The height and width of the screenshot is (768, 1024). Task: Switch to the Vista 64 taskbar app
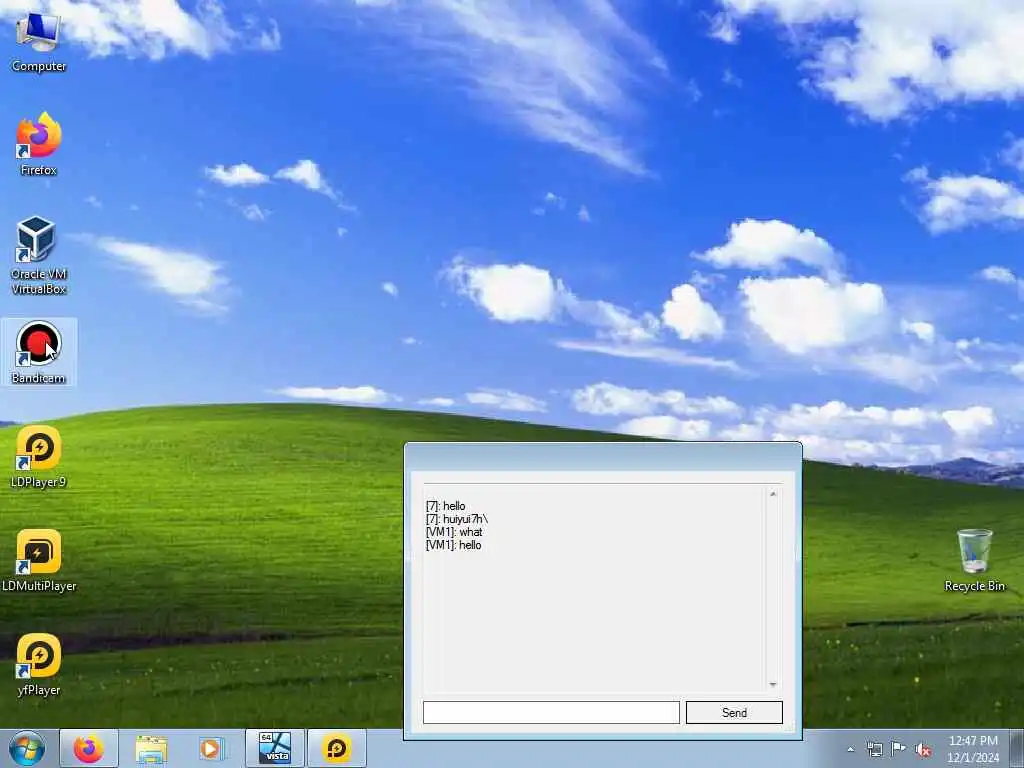pyautogui.click(x=275, y=748)
